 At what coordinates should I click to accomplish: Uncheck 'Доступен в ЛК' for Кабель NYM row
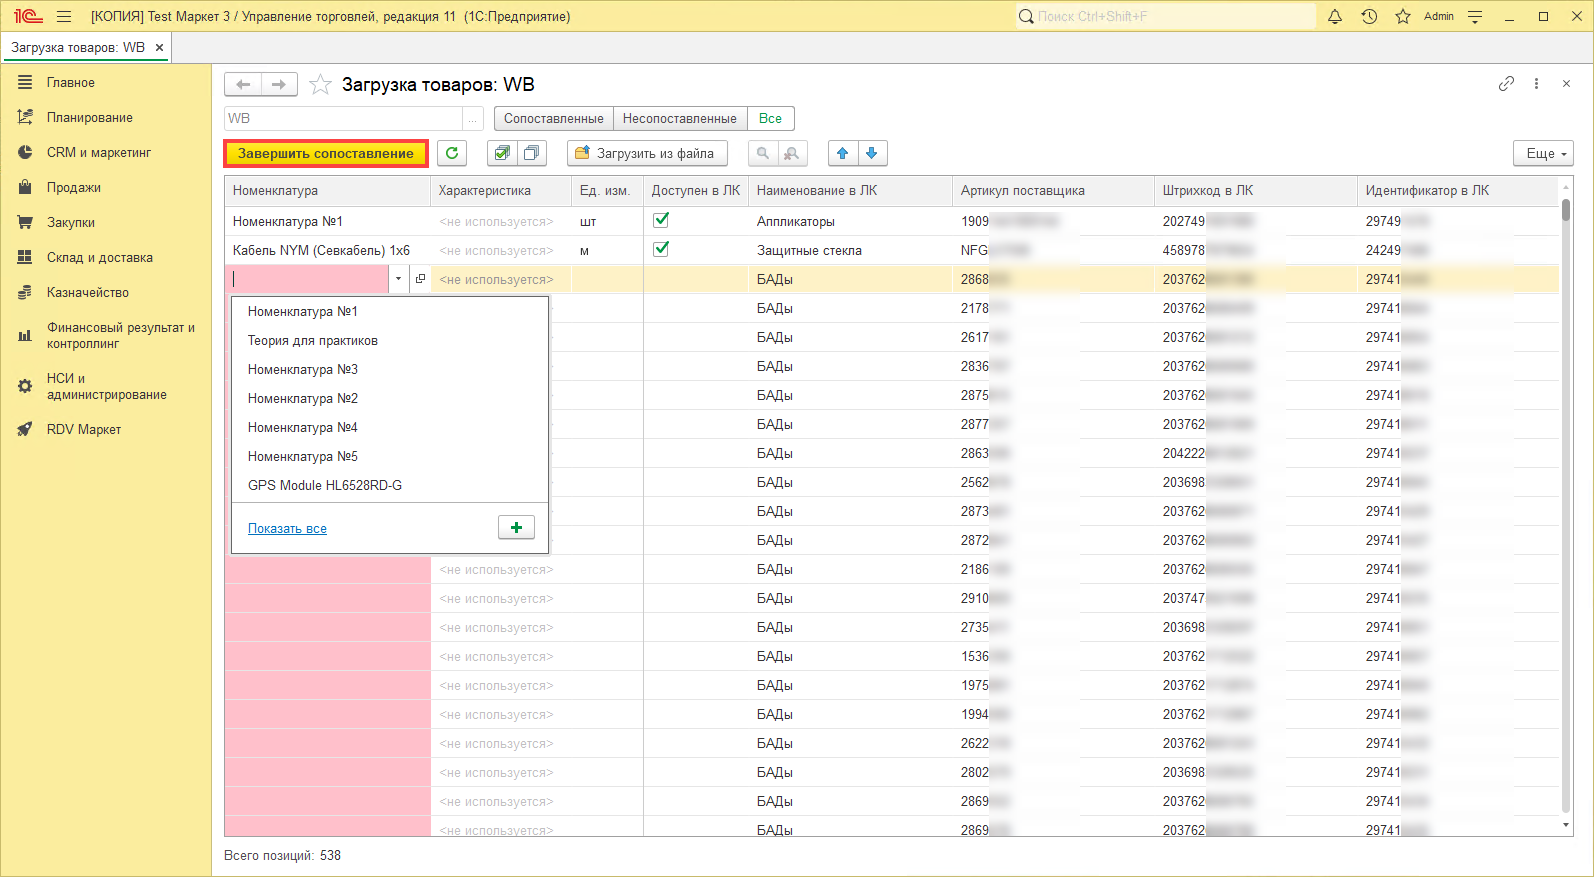661,249
